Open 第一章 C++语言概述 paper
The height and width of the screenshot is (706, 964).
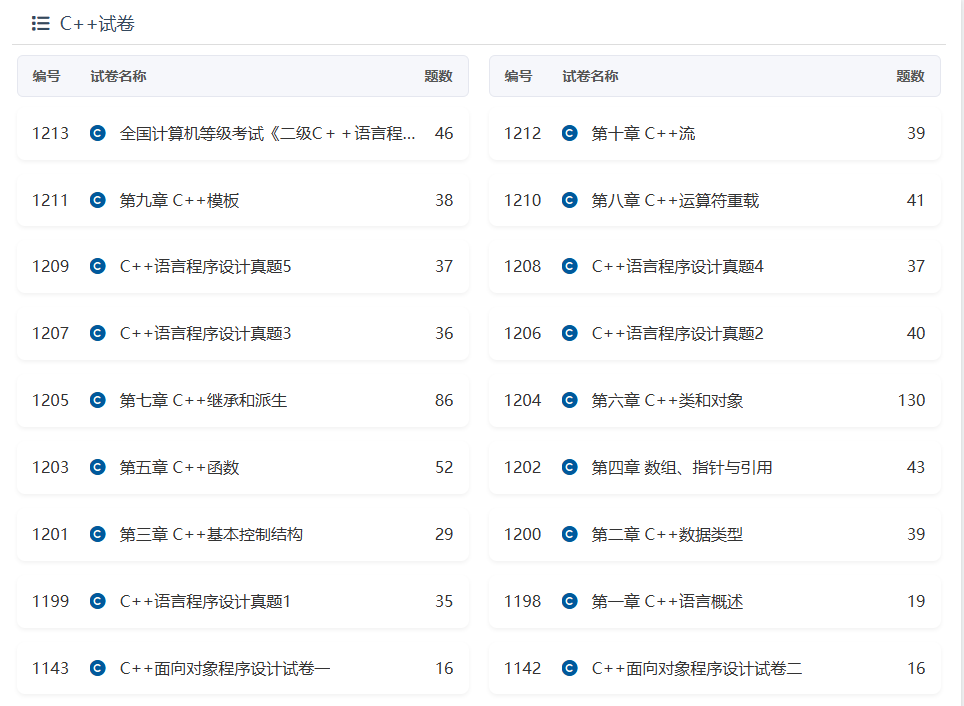point(667,601)
